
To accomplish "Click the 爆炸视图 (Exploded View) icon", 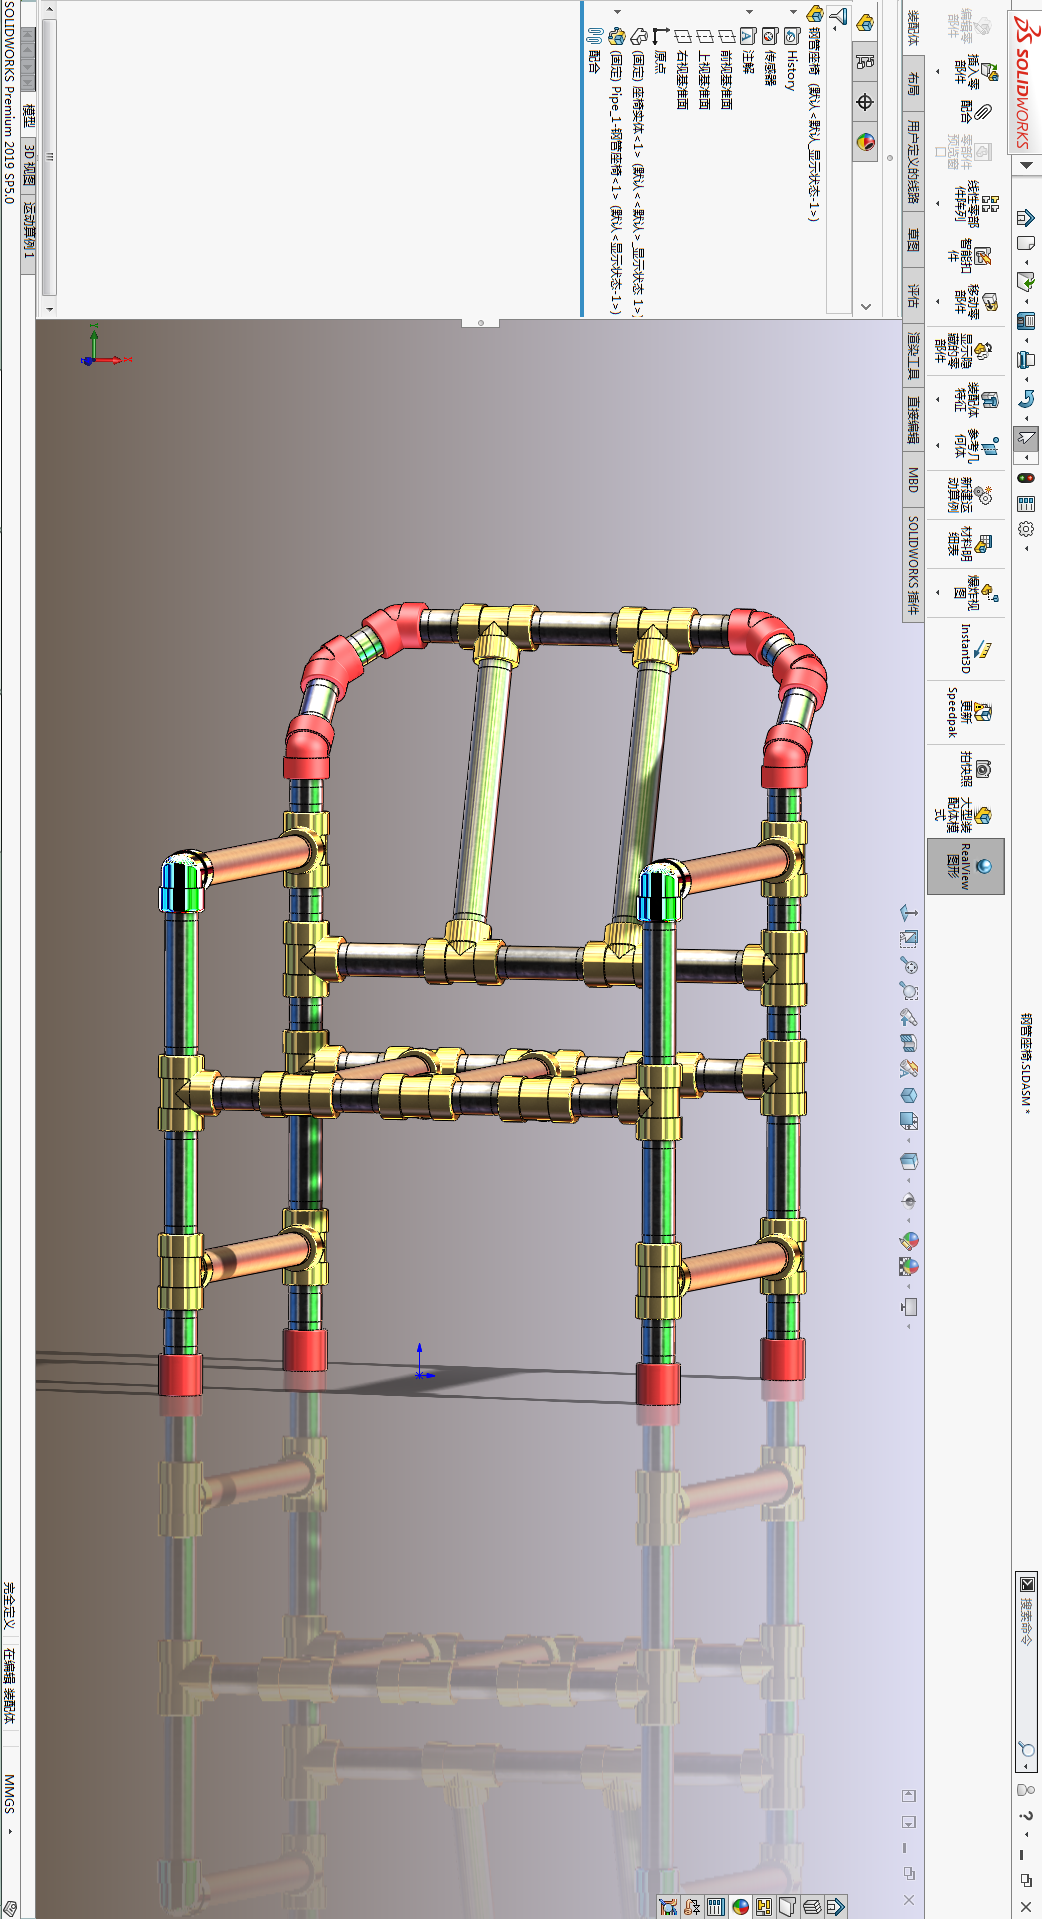I will point(988,592).
